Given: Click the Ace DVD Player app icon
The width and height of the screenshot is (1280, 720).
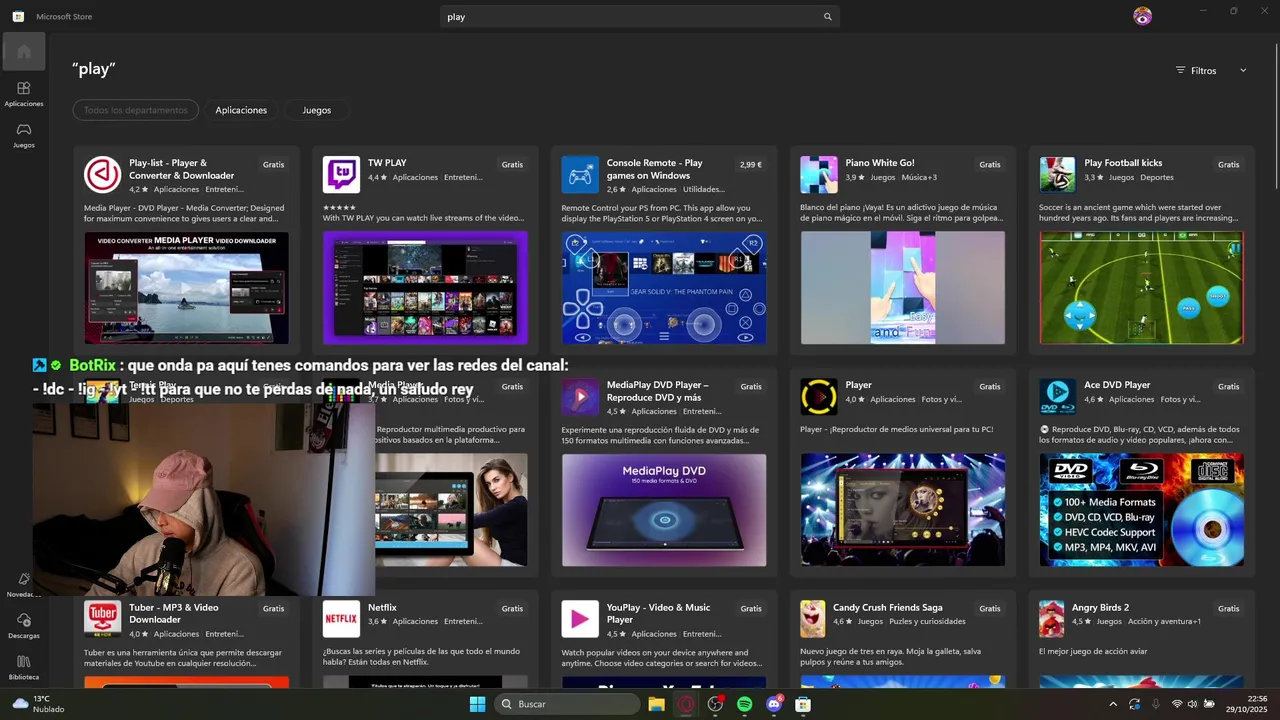Looking at the screenshot, I should [1058, 397].
